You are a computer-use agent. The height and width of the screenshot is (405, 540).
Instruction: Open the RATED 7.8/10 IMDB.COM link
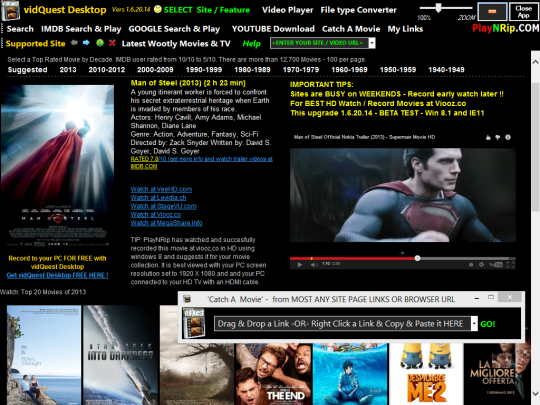201,163
